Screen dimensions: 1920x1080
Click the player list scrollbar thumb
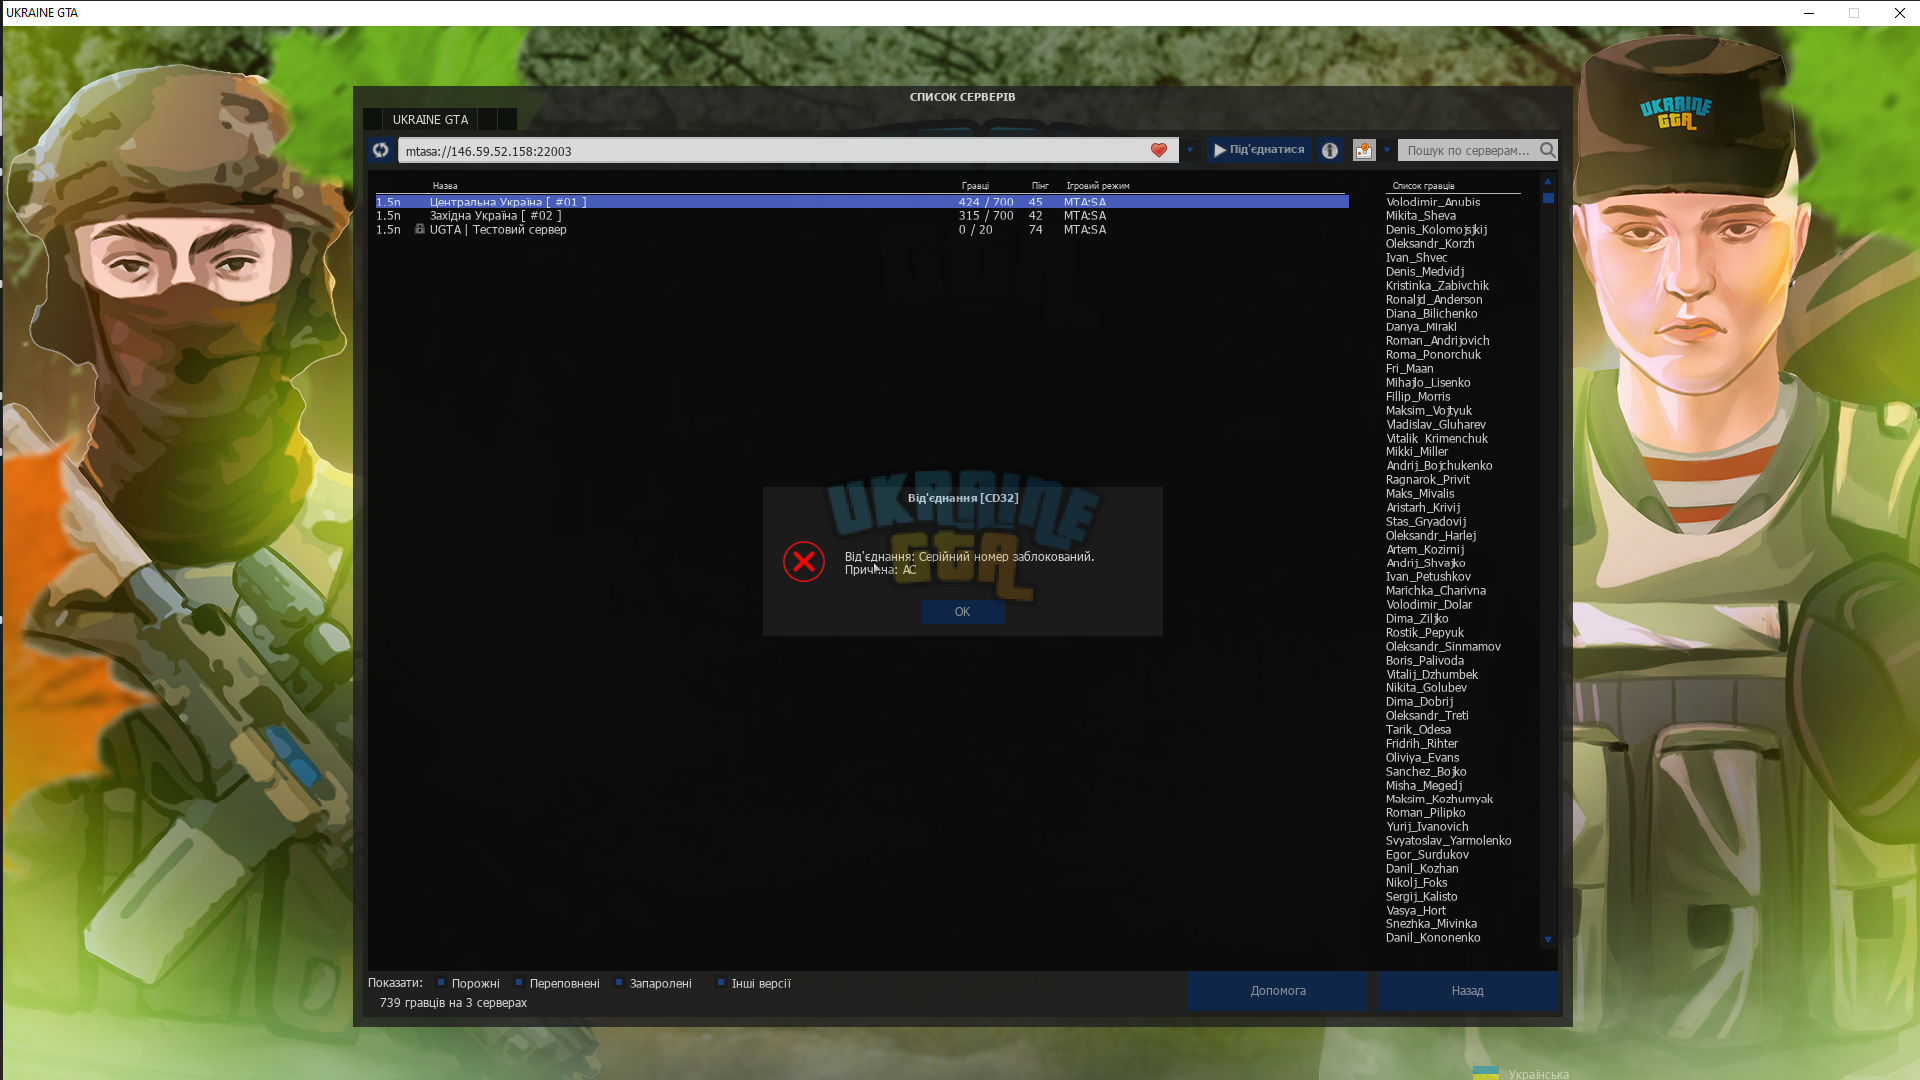point(1548,198)
